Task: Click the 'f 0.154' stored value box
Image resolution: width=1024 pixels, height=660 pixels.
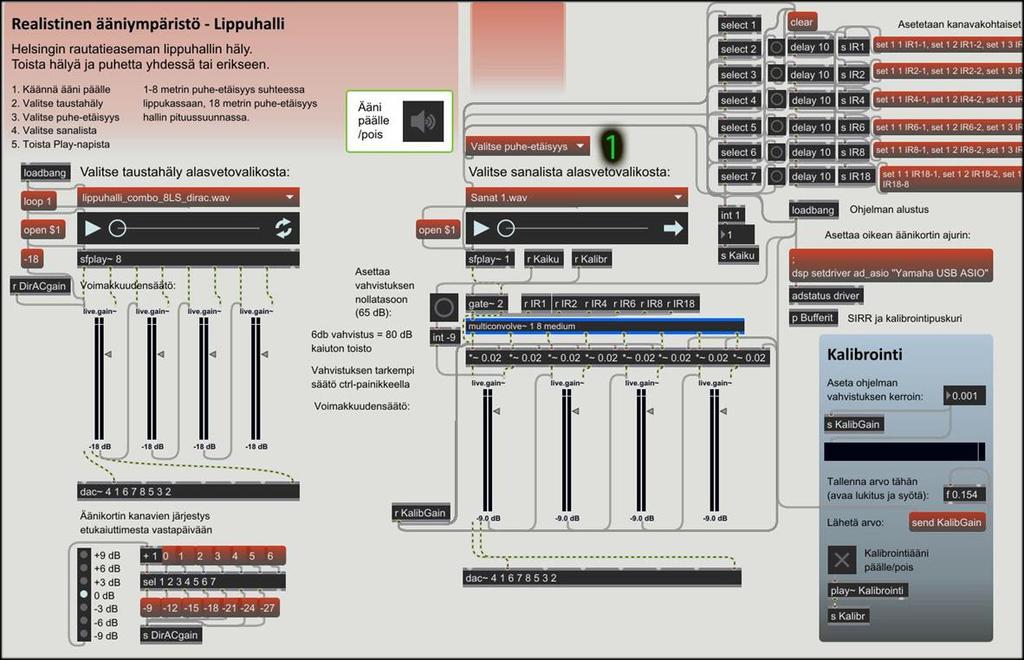Action: (964, 494)
